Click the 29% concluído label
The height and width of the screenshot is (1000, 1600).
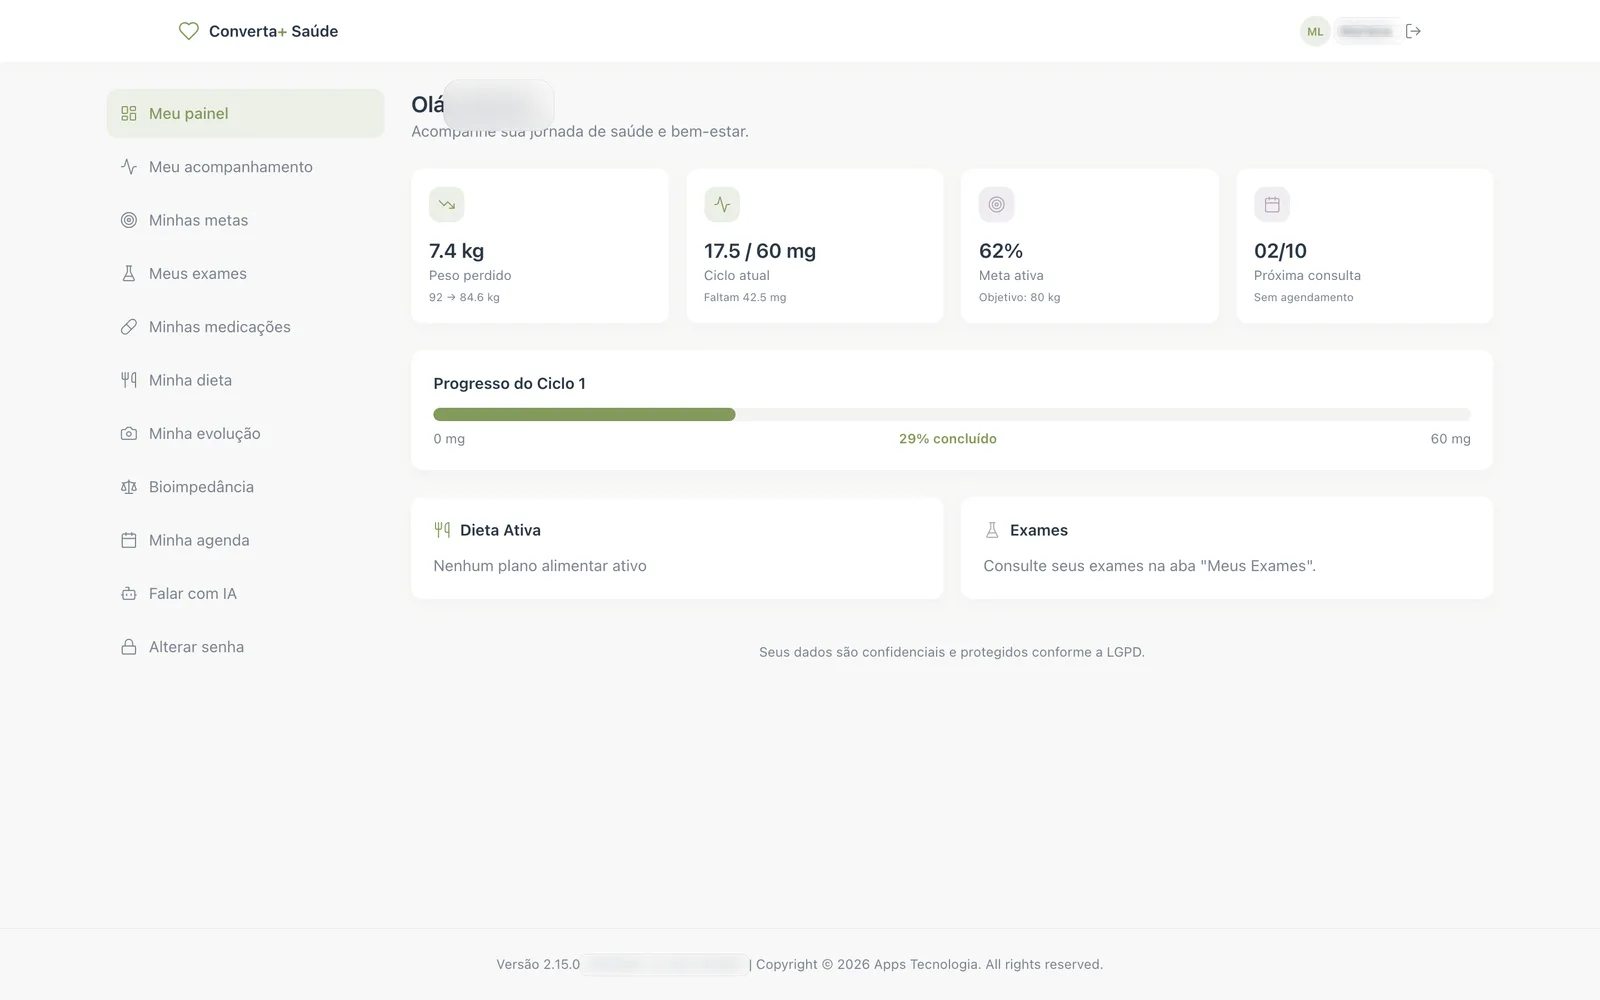tap(948, 439)
